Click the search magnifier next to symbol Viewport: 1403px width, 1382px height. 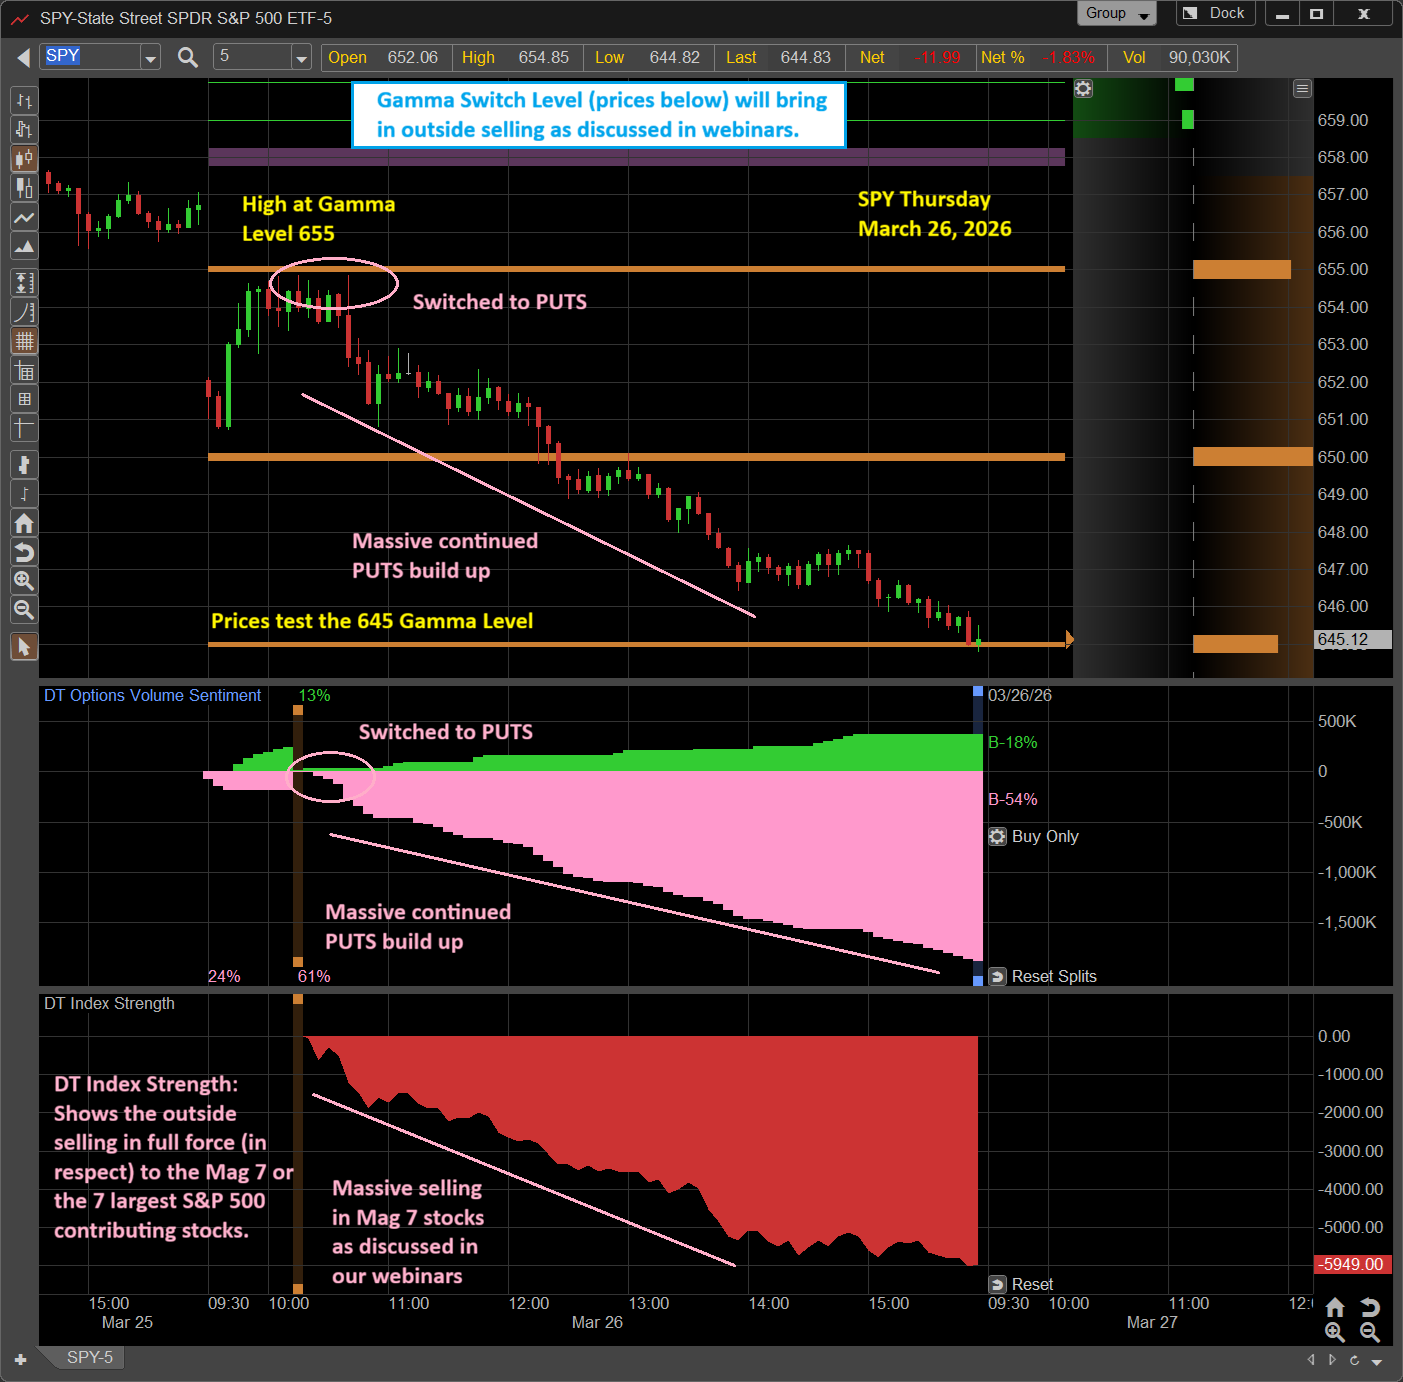tap(187, 58)
